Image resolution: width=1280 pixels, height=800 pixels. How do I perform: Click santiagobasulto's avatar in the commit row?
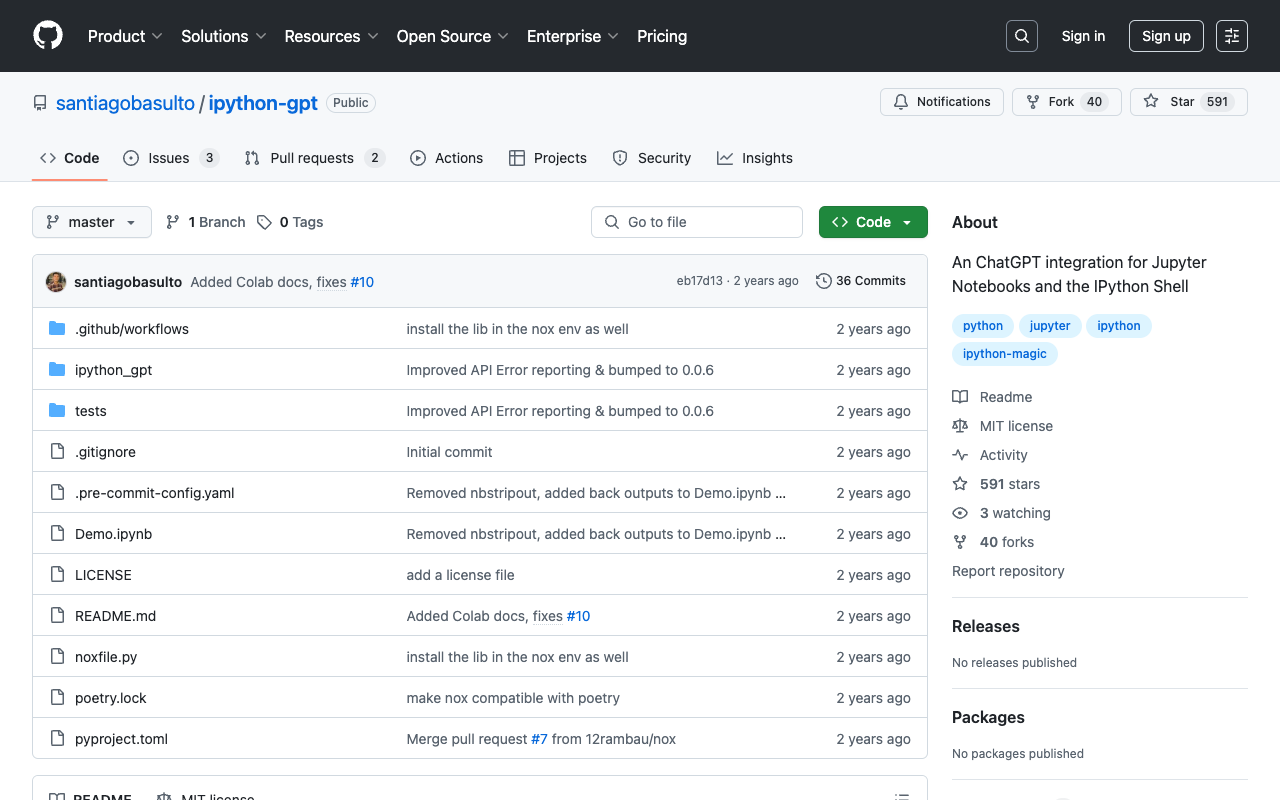click(56, 282)
